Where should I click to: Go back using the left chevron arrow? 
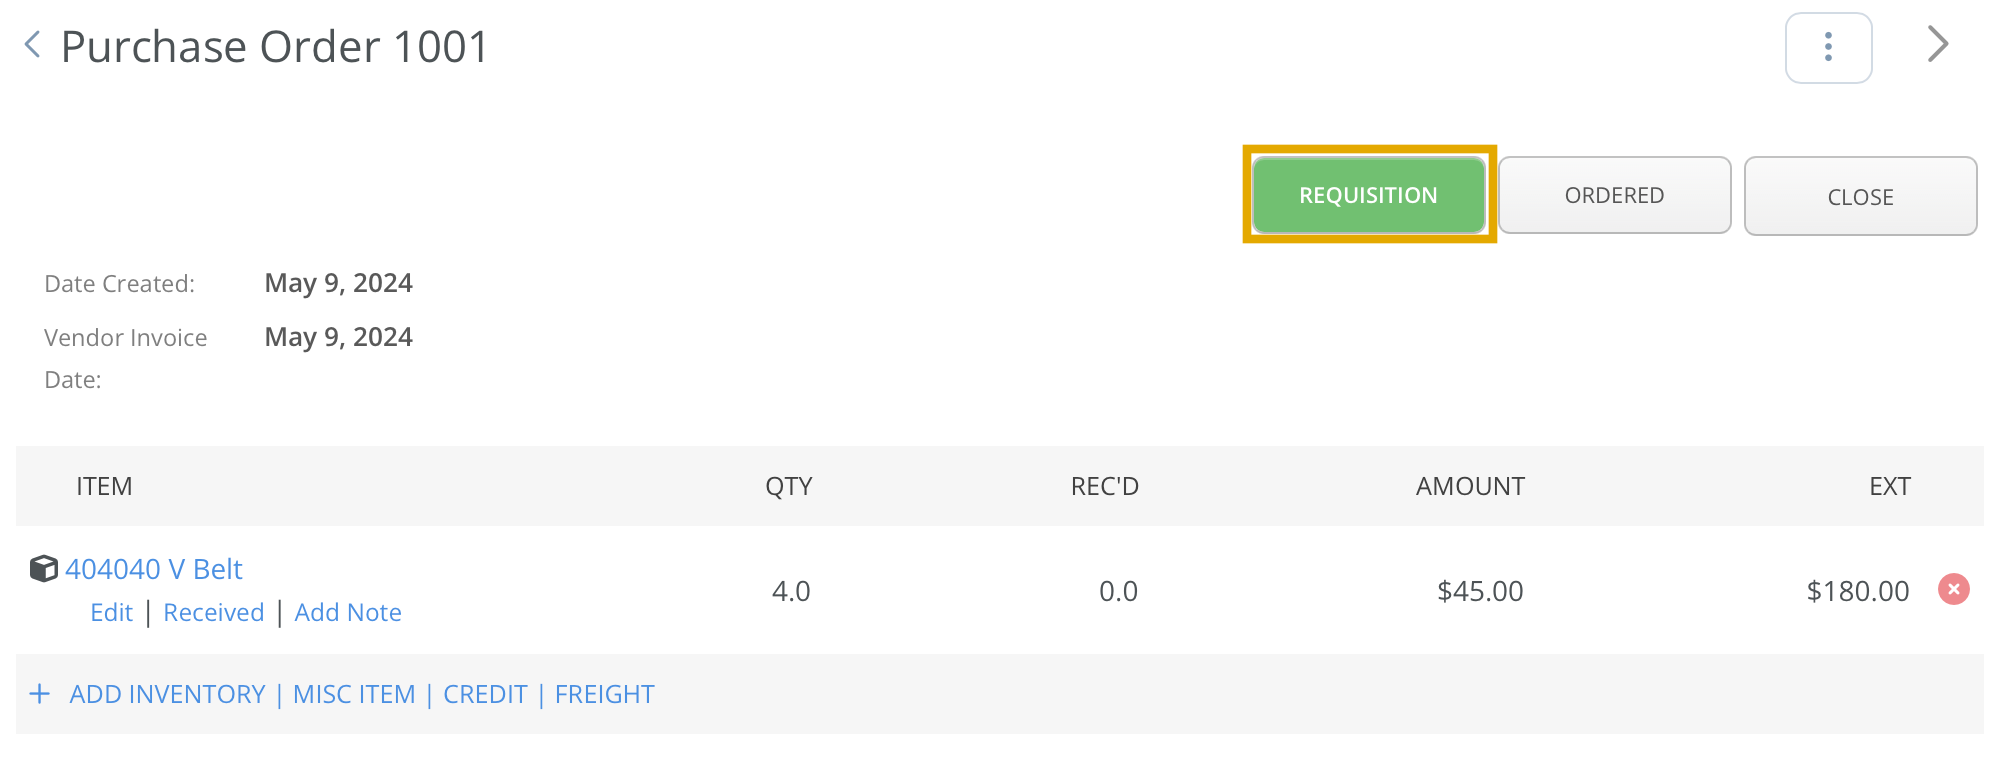32,45
